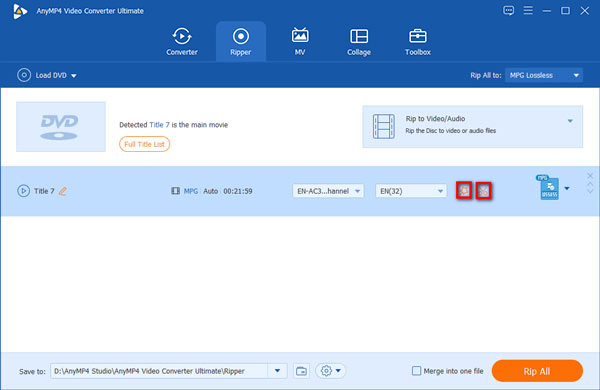The height and width of the screenshot is (390, 600).
Task: Switch to the Toolbox tab
Action: tap(417, 41)
